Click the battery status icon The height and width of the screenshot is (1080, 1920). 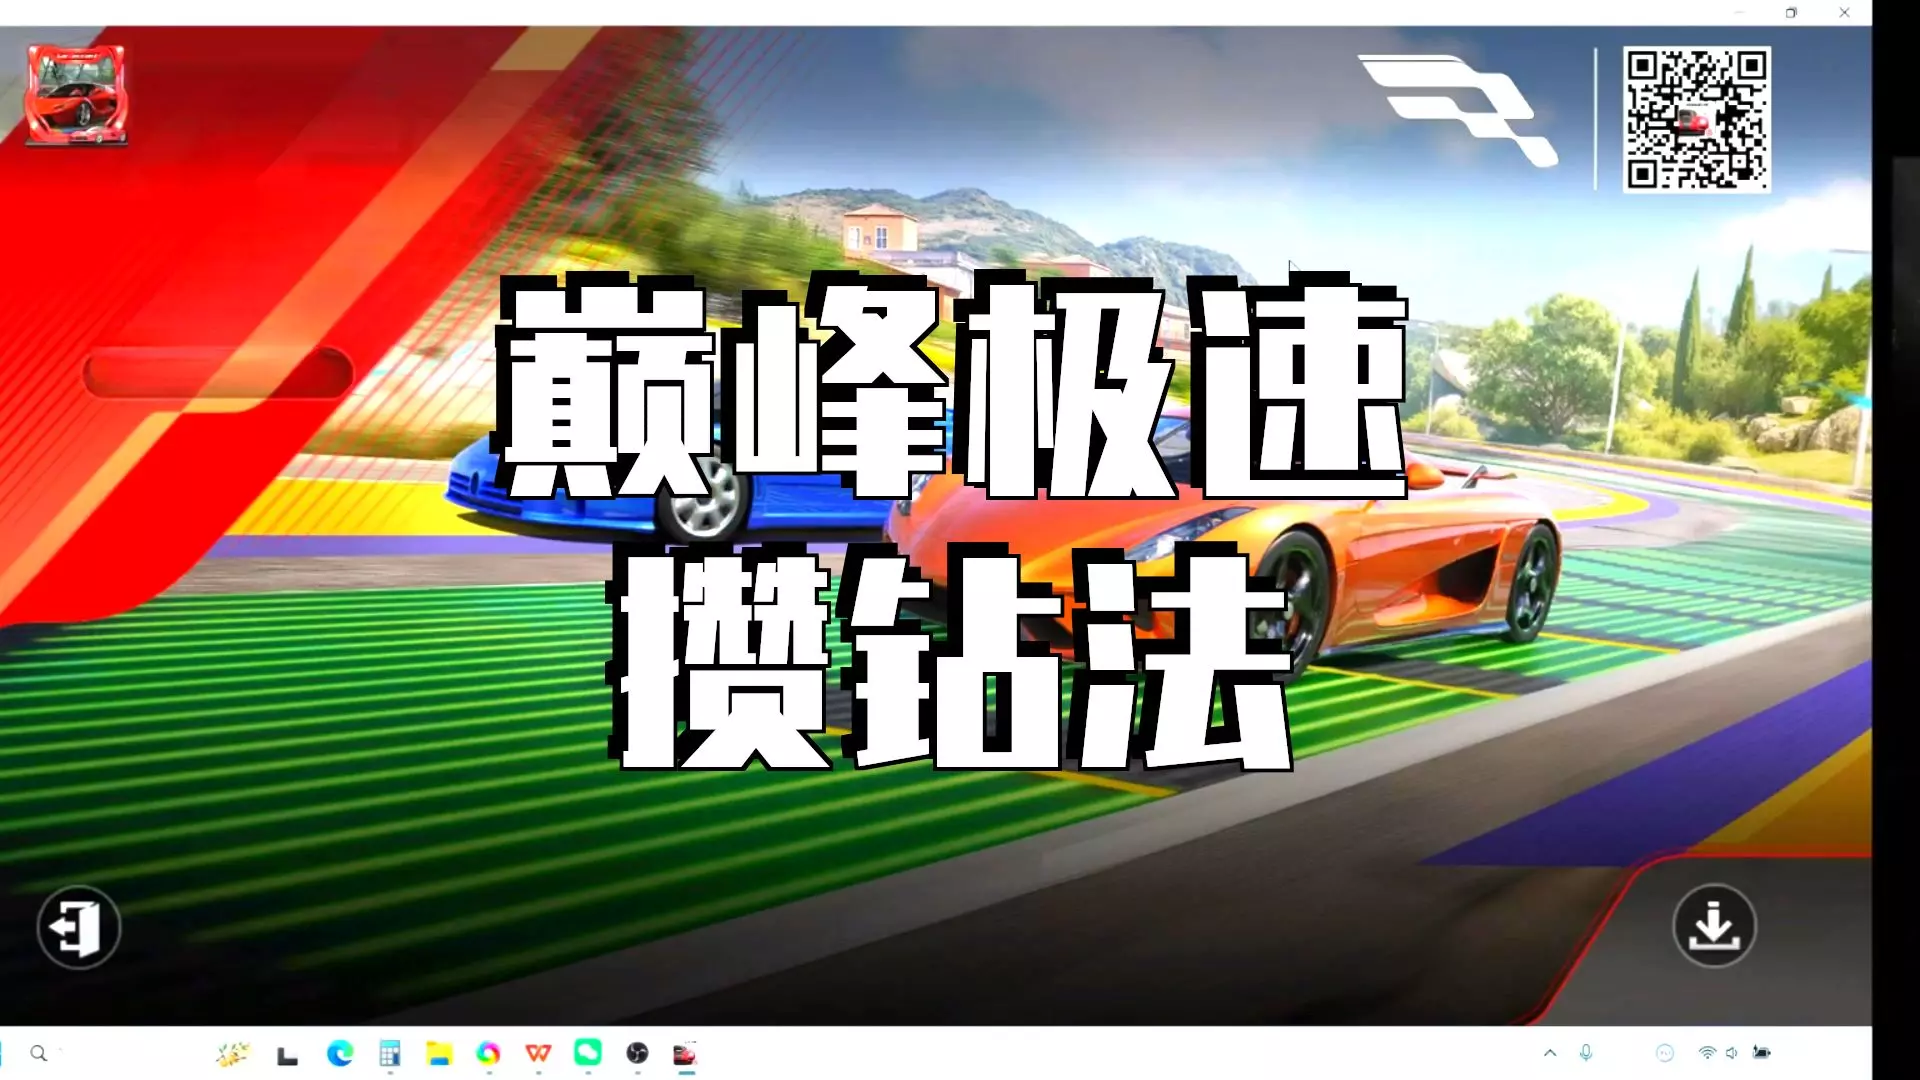(x=1762, y=1053)
